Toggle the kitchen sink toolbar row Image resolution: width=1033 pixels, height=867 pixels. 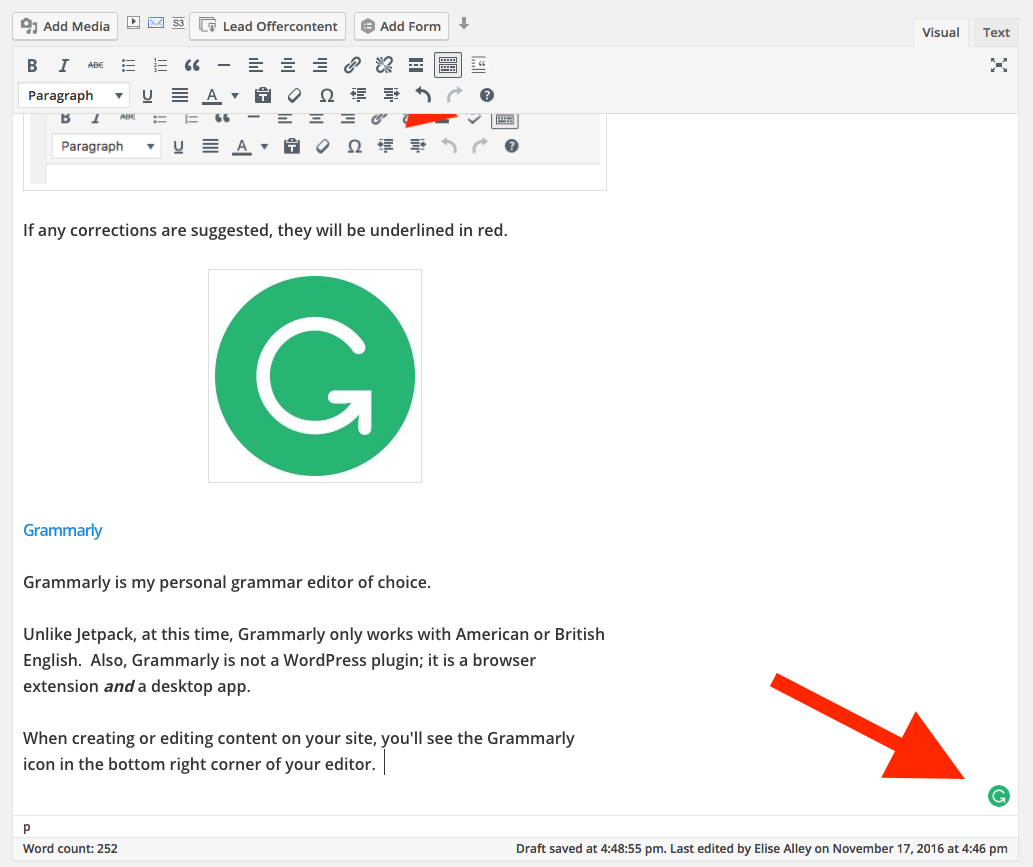[447, 65]
